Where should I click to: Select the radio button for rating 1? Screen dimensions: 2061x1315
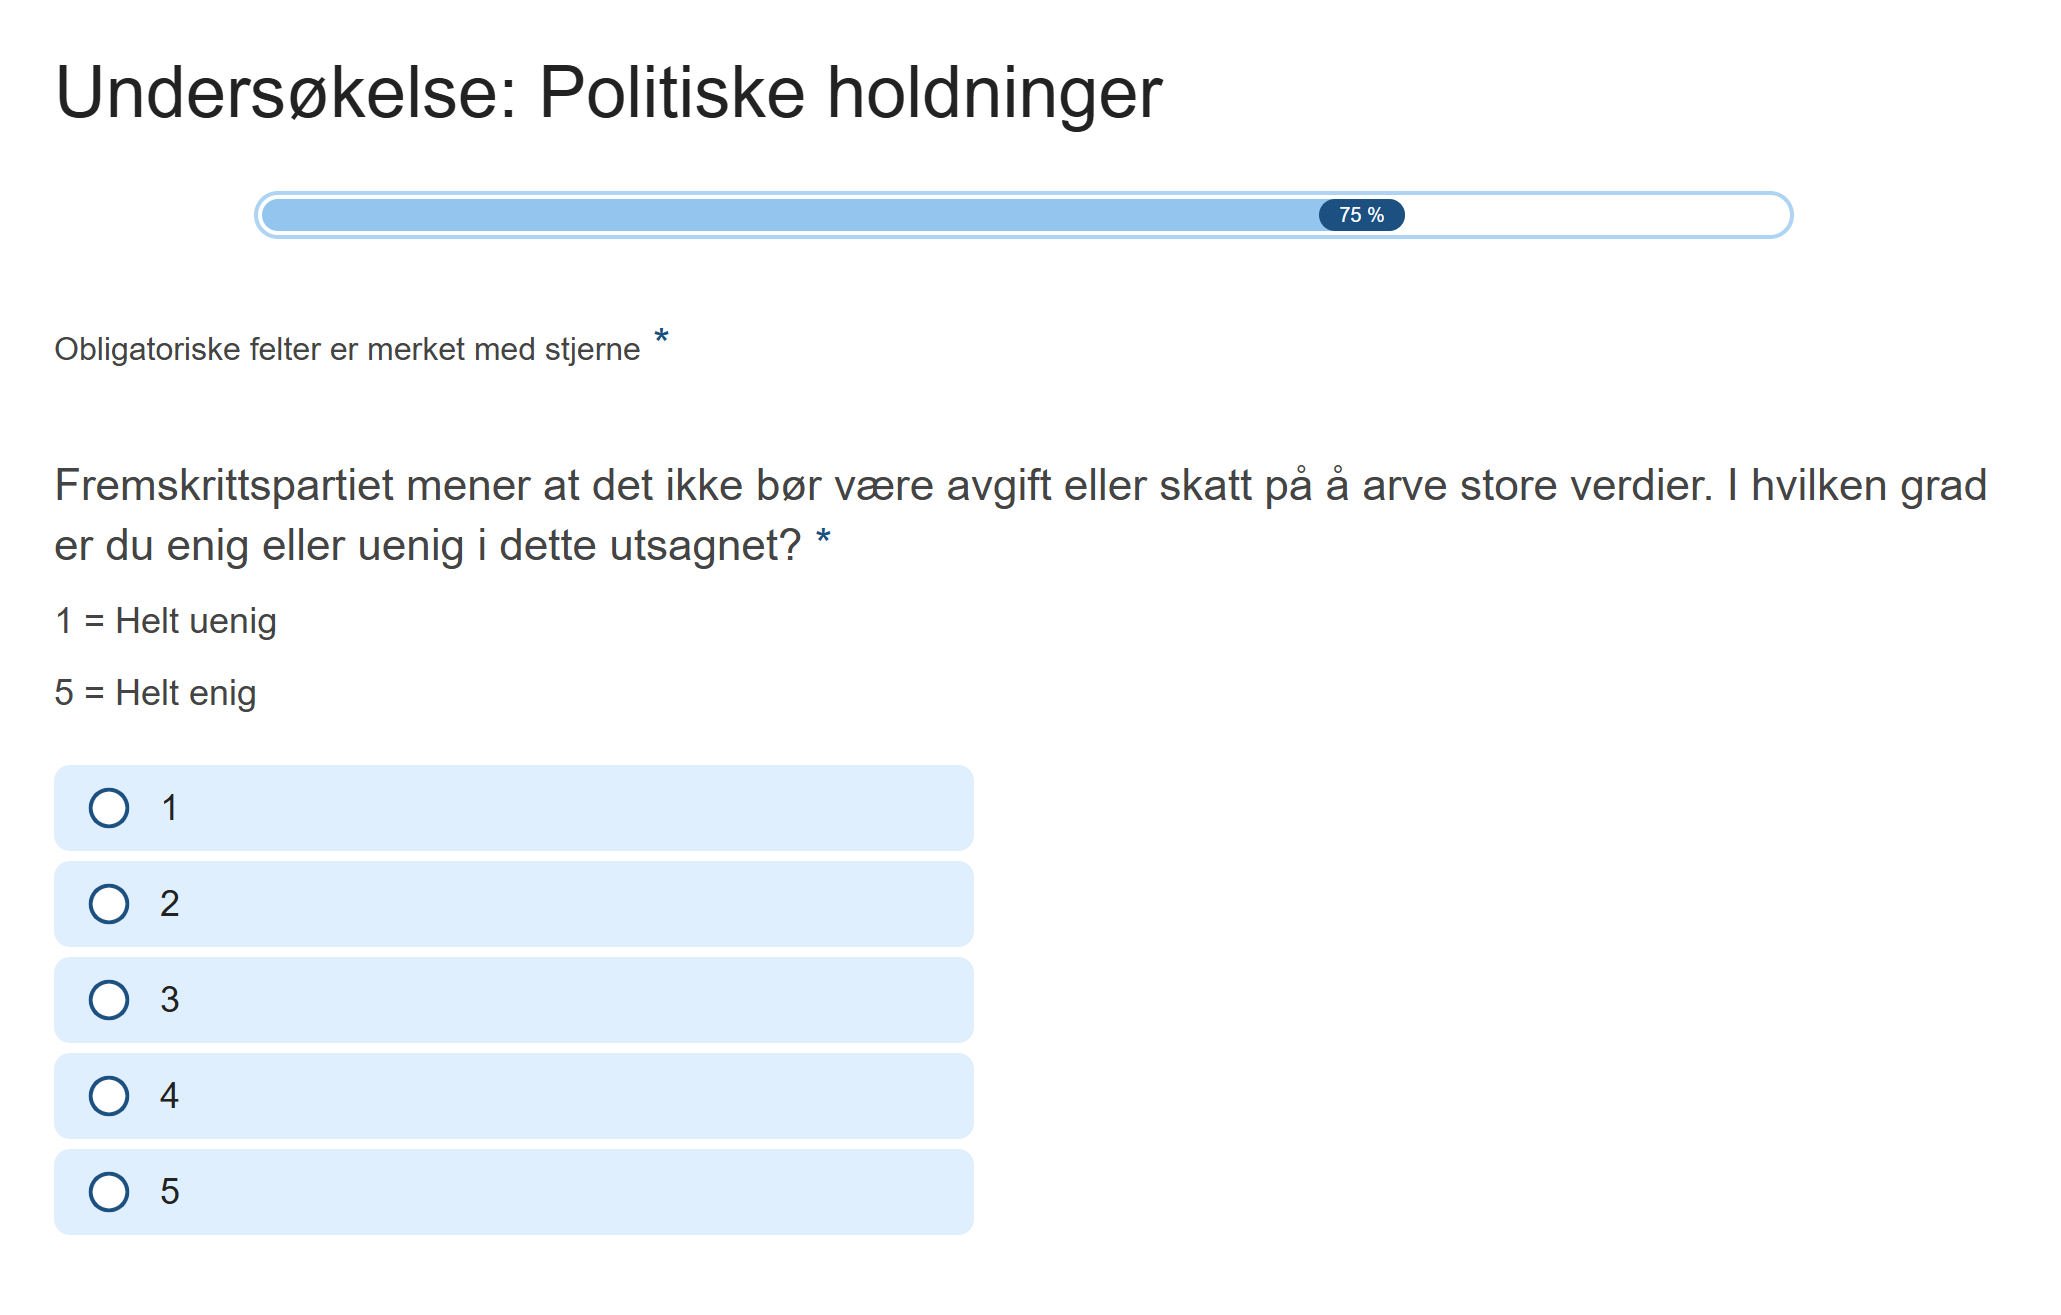pyautogui.click(x=109, y=808)
